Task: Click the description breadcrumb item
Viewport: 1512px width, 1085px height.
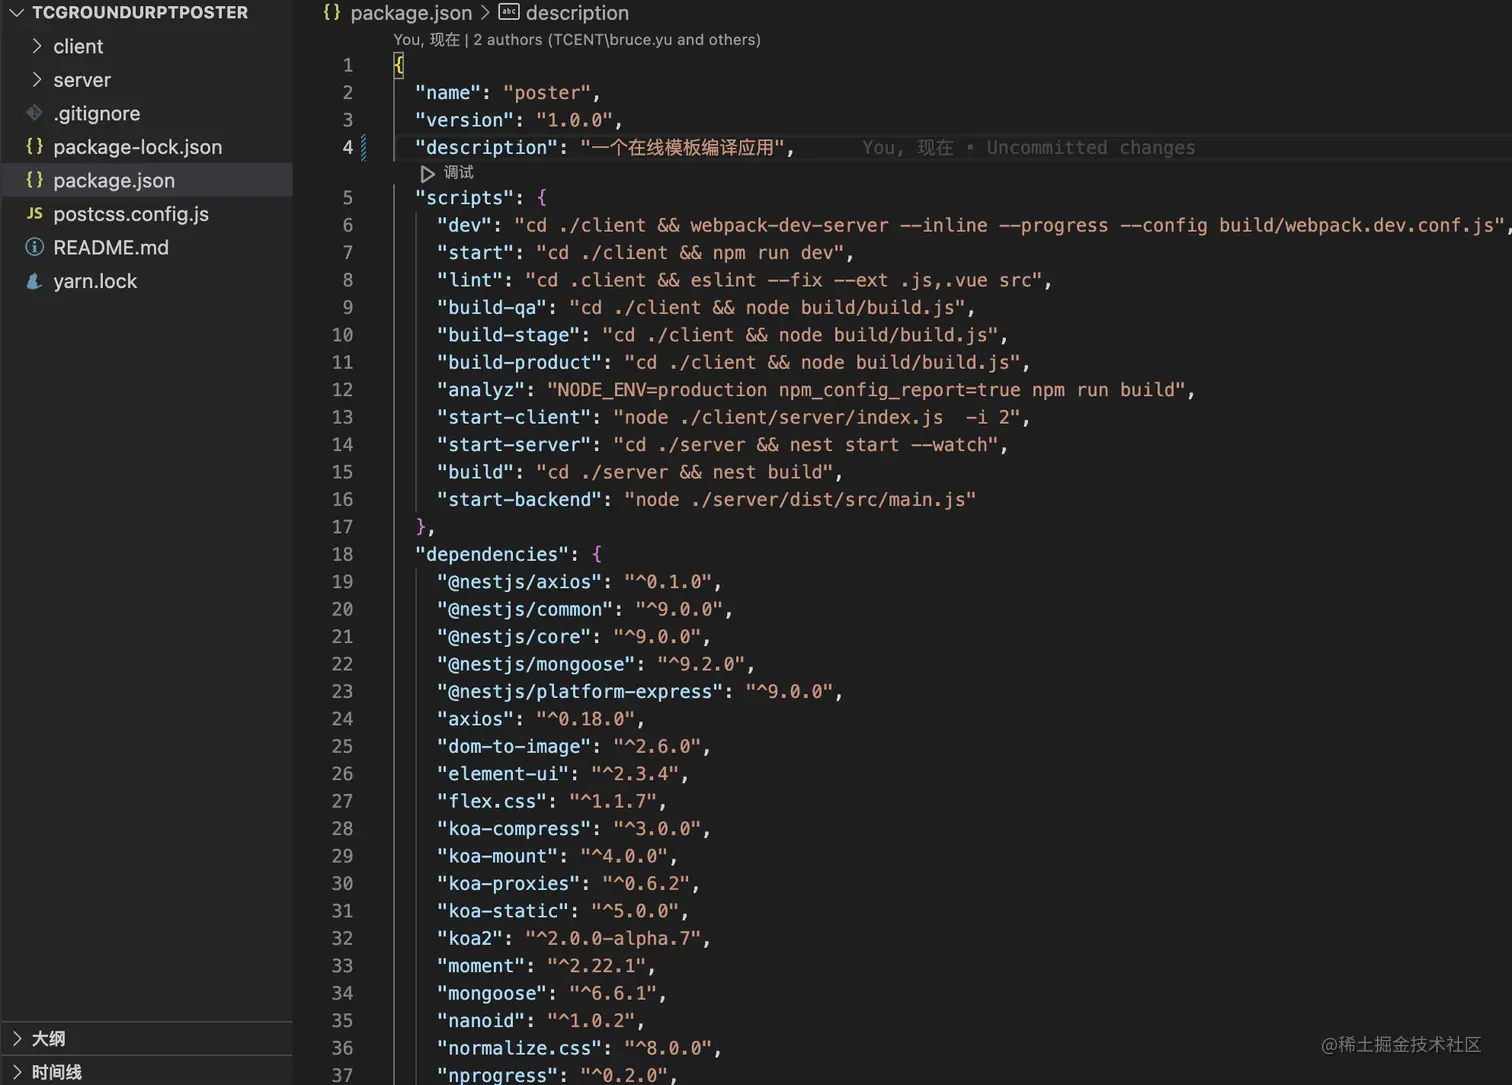Action: [x=577, y=13]
